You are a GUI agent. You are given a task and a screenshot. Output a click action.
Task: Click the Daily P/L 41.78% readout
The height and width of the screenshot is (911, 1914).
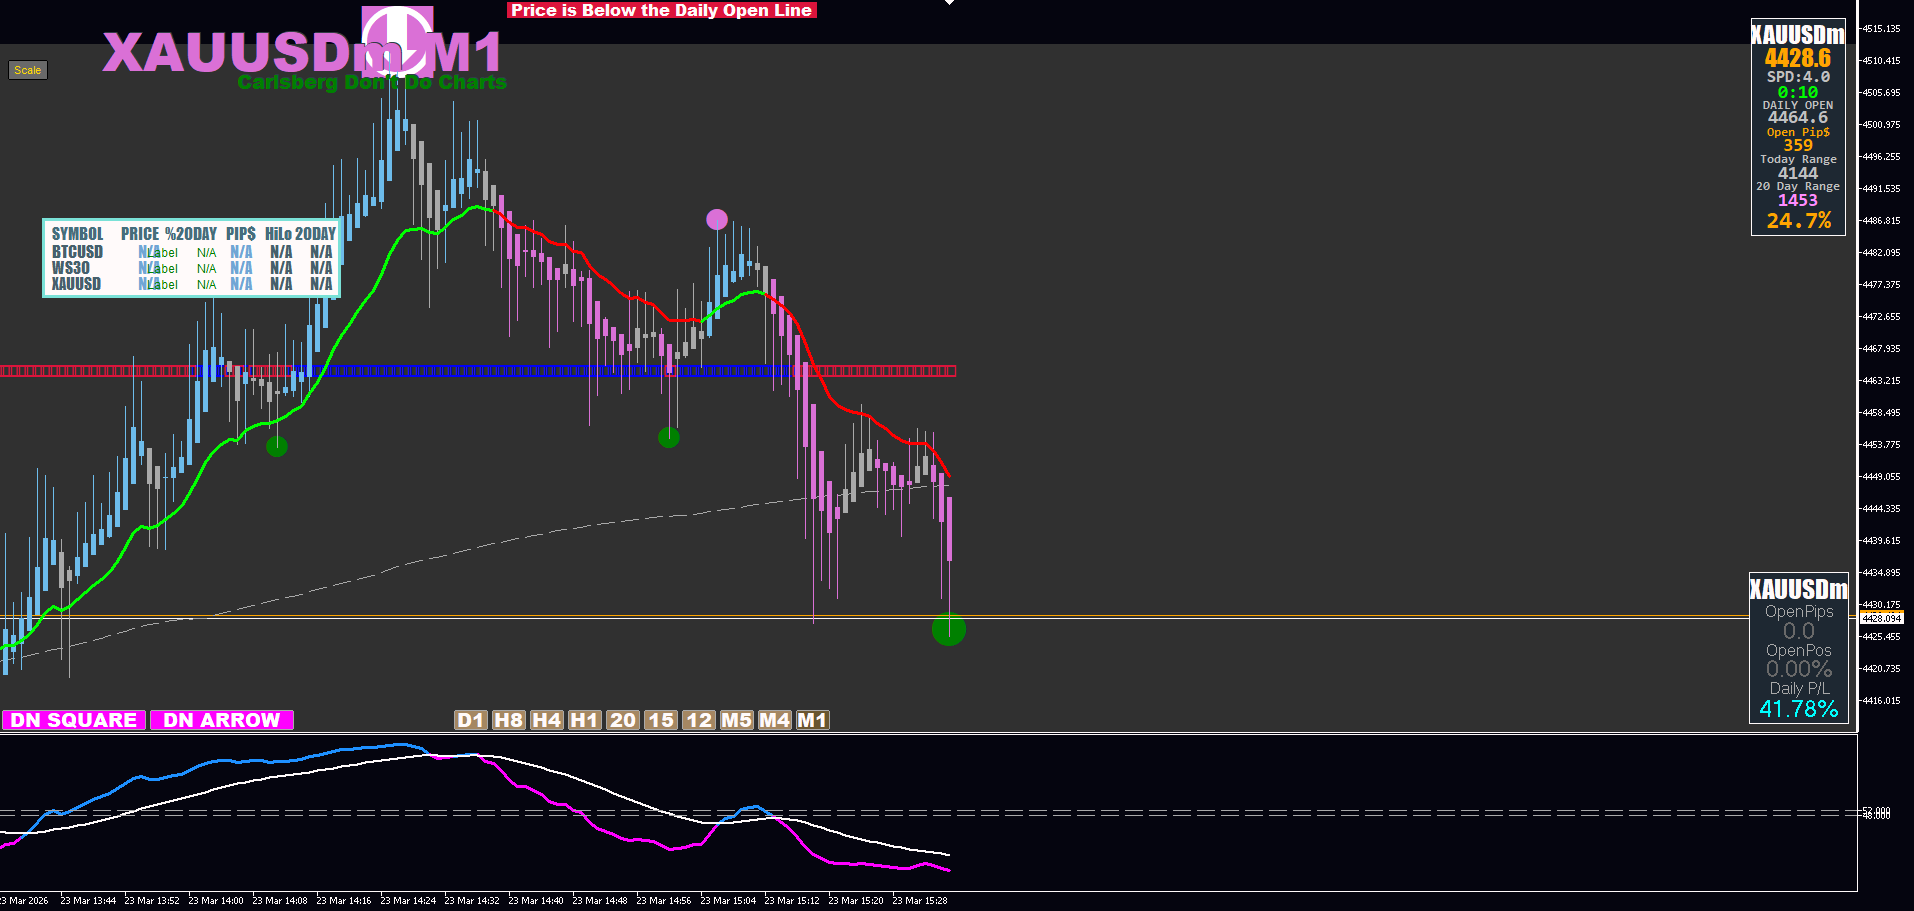pos(1799,700)
